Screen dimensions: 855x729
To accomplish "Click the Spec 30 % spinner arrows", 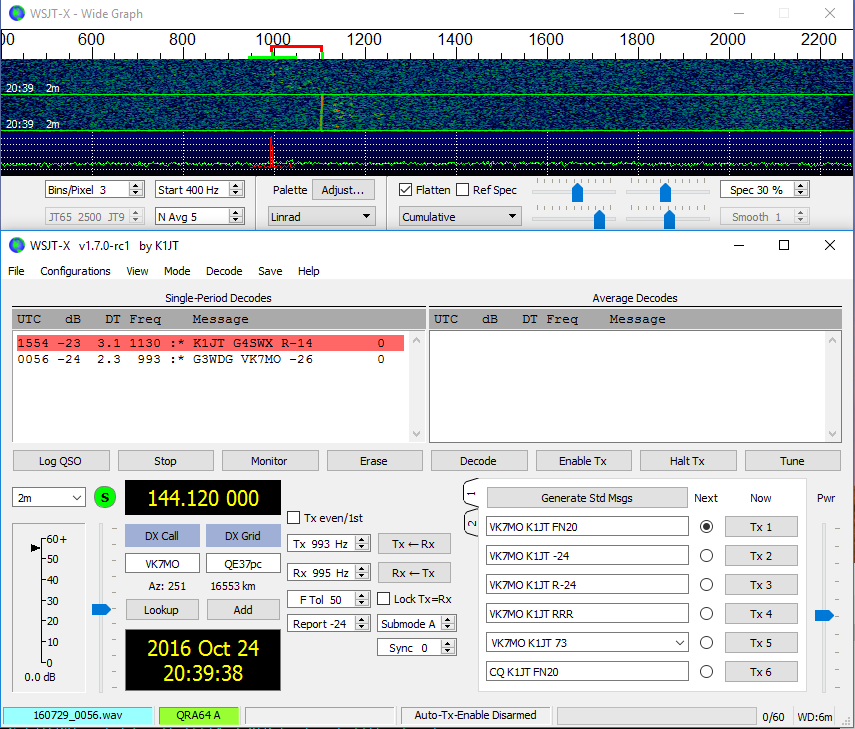I will pos(800,189).
